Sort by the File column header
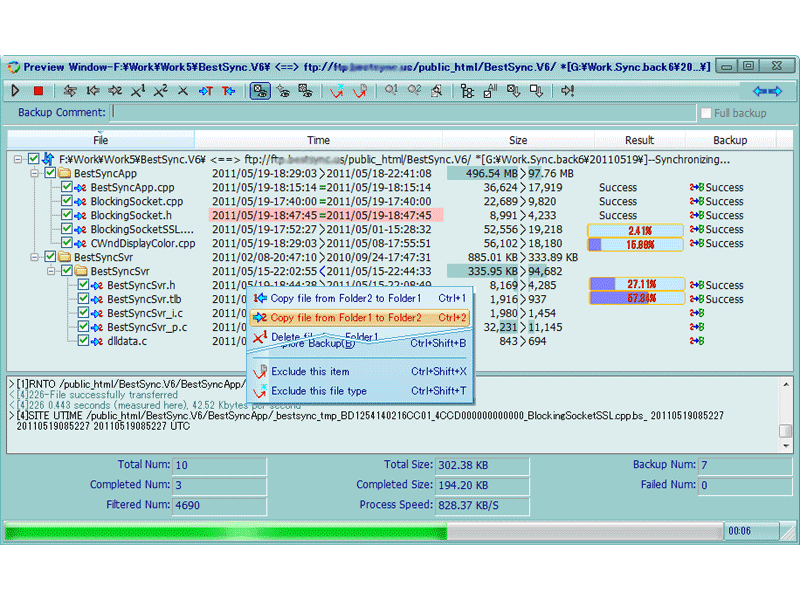Image resolution: width=800 pixels, height=600 pixels. click(x=101, y=140)
